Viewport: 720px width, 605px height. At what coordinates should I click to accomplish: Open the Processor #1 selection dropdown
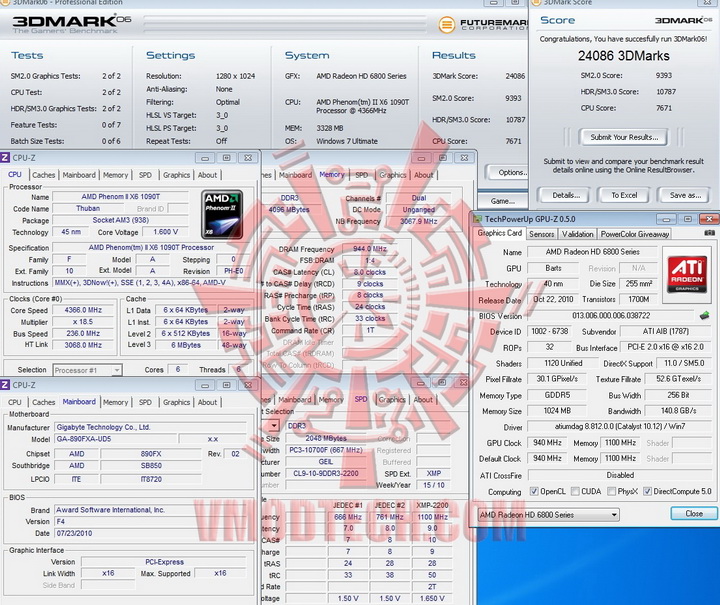pos(87,370)
